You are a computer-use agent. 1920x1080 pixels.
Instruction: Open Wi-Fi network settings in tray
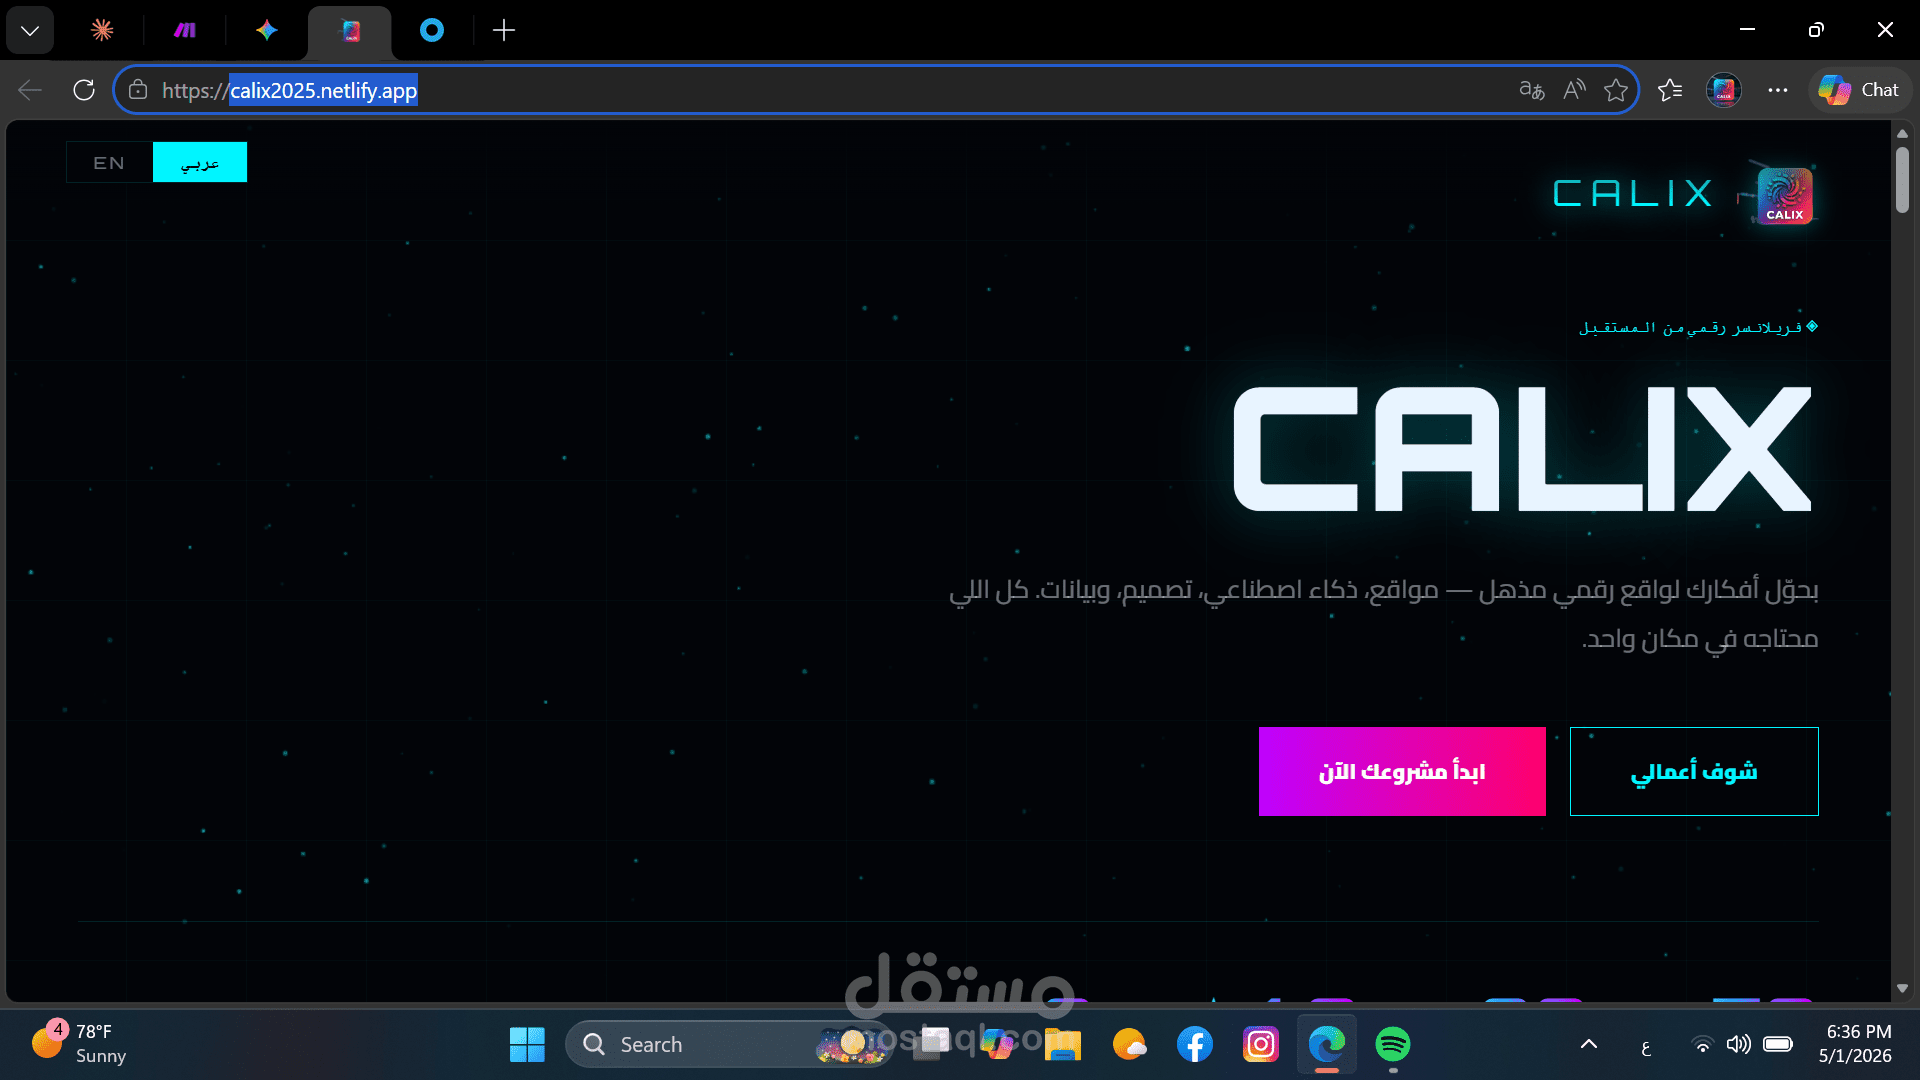1702,1044
